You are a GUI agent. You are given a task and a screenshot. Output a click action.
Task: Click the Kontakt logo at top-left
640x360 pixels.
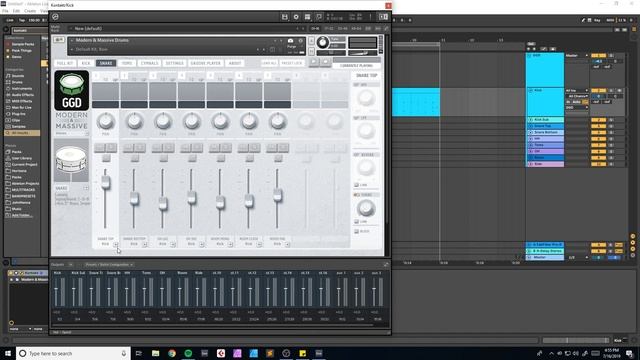(55, 17)
